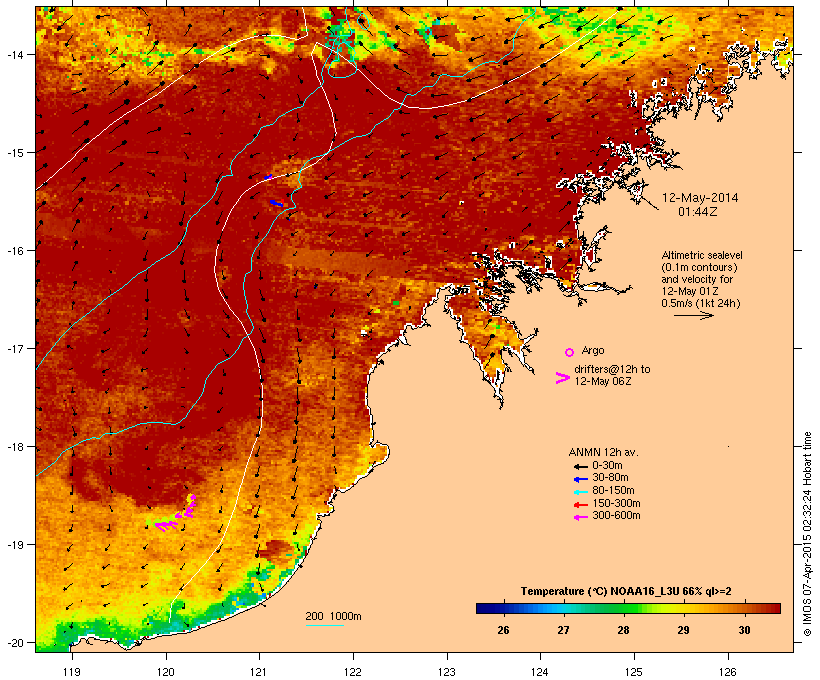Click the 27 value on colorbar
This screenshot has height=680, width=820.
tap(563, 630)
